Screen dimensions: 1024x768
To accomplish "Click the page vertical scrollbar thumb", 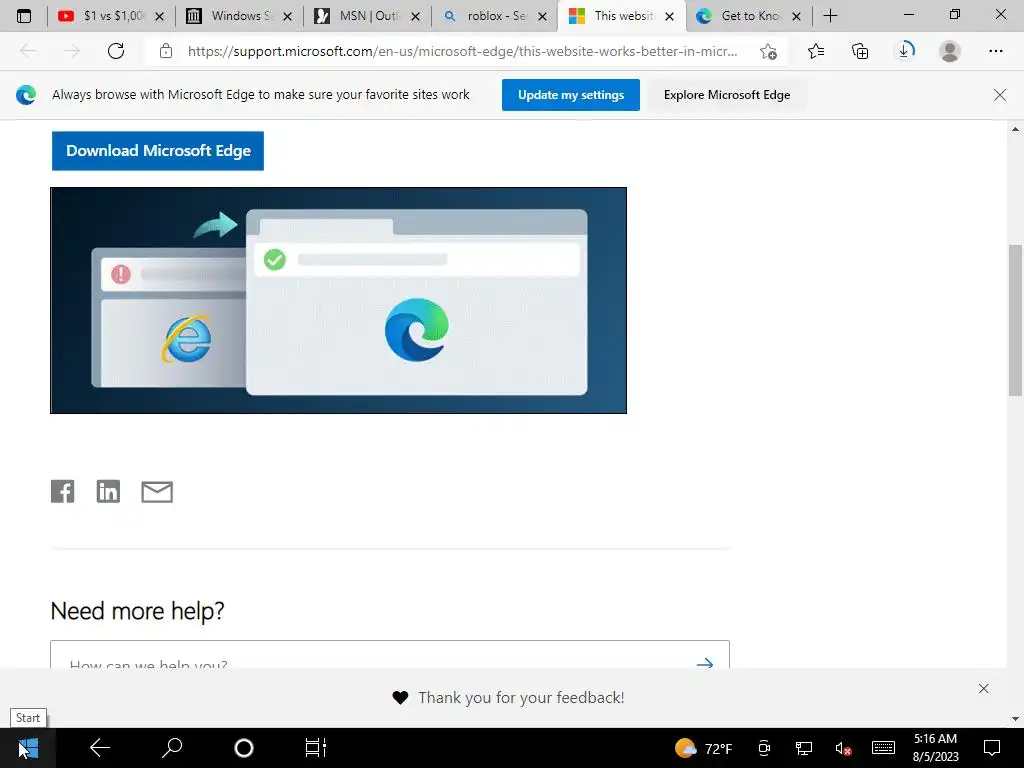I will pyautogui.click(x=1015, y=320).
